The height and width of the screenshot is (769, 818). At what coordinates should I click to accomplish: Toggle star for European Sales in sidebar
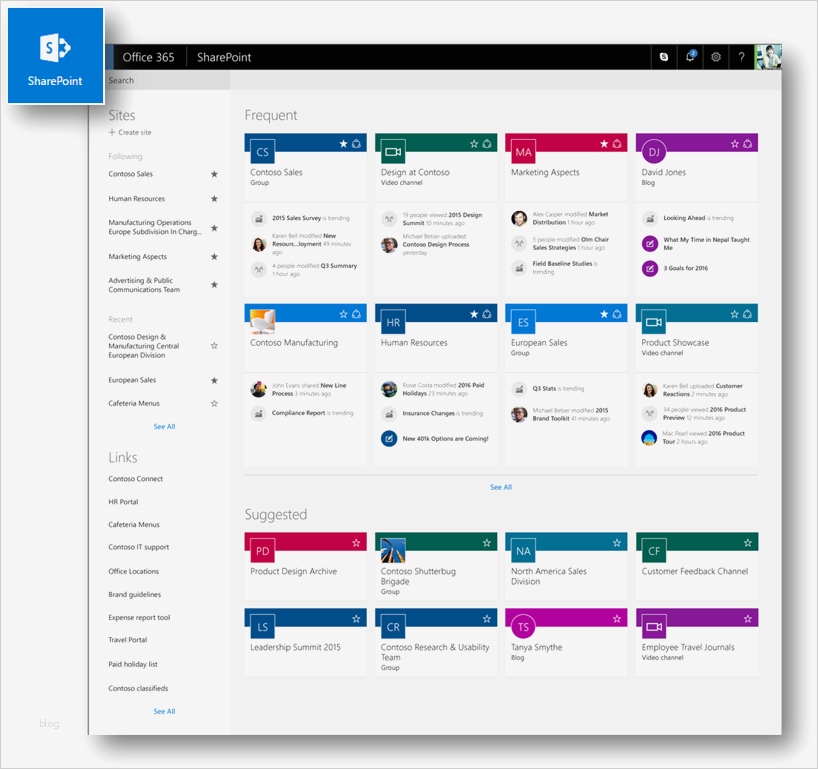(214, 380)
